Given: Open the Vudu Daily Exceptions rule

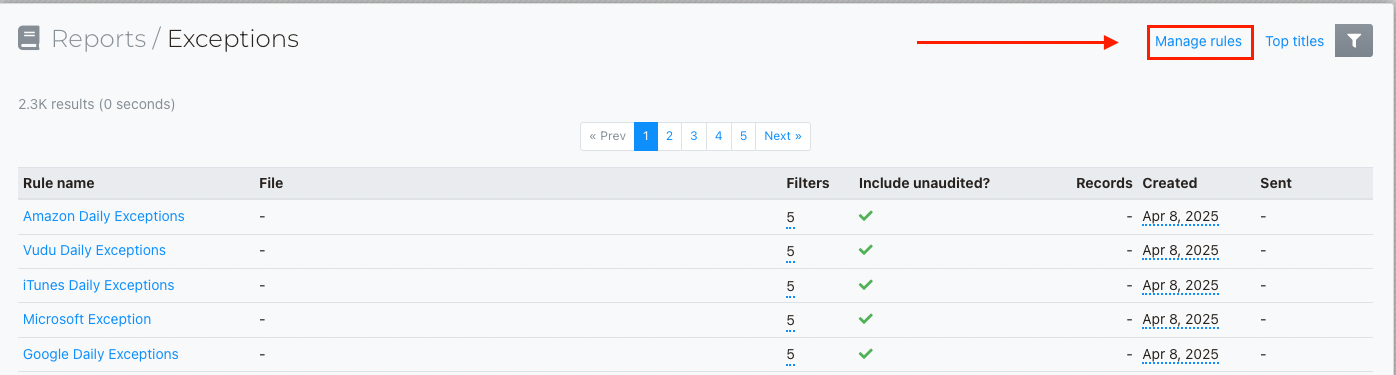Looking at the screenshot, I should tap(94, 250).
